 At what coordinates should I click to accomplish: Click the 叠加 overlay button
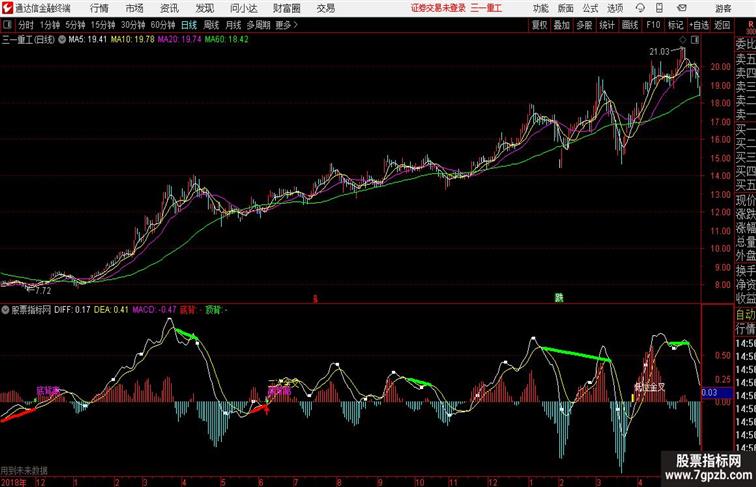[x=562, y=25]
